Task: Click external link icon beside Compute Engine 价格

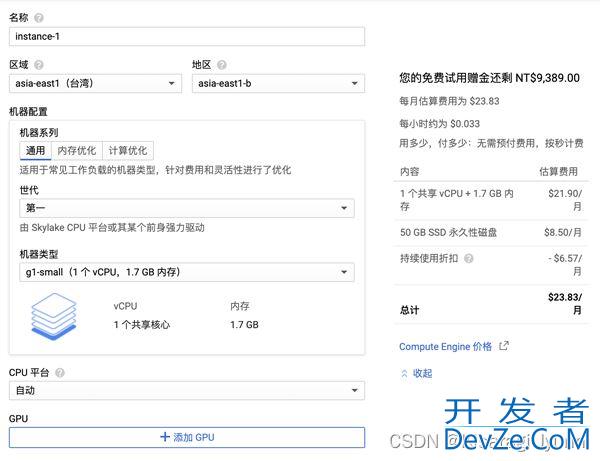Action: [504, 346]
